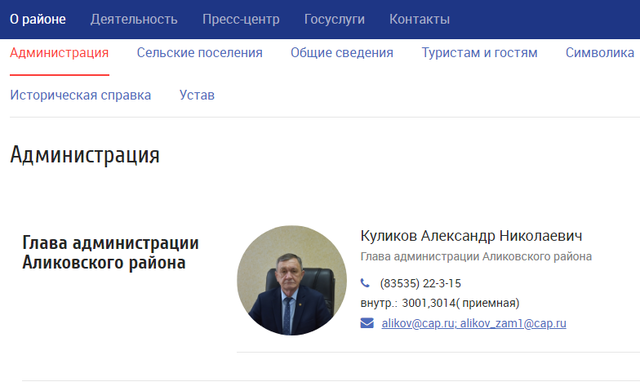Image resolution: width=640 pixels, height=382 pixels.
Task: Select the 'Туристам и гостям' tab
Action: point(479,53)
